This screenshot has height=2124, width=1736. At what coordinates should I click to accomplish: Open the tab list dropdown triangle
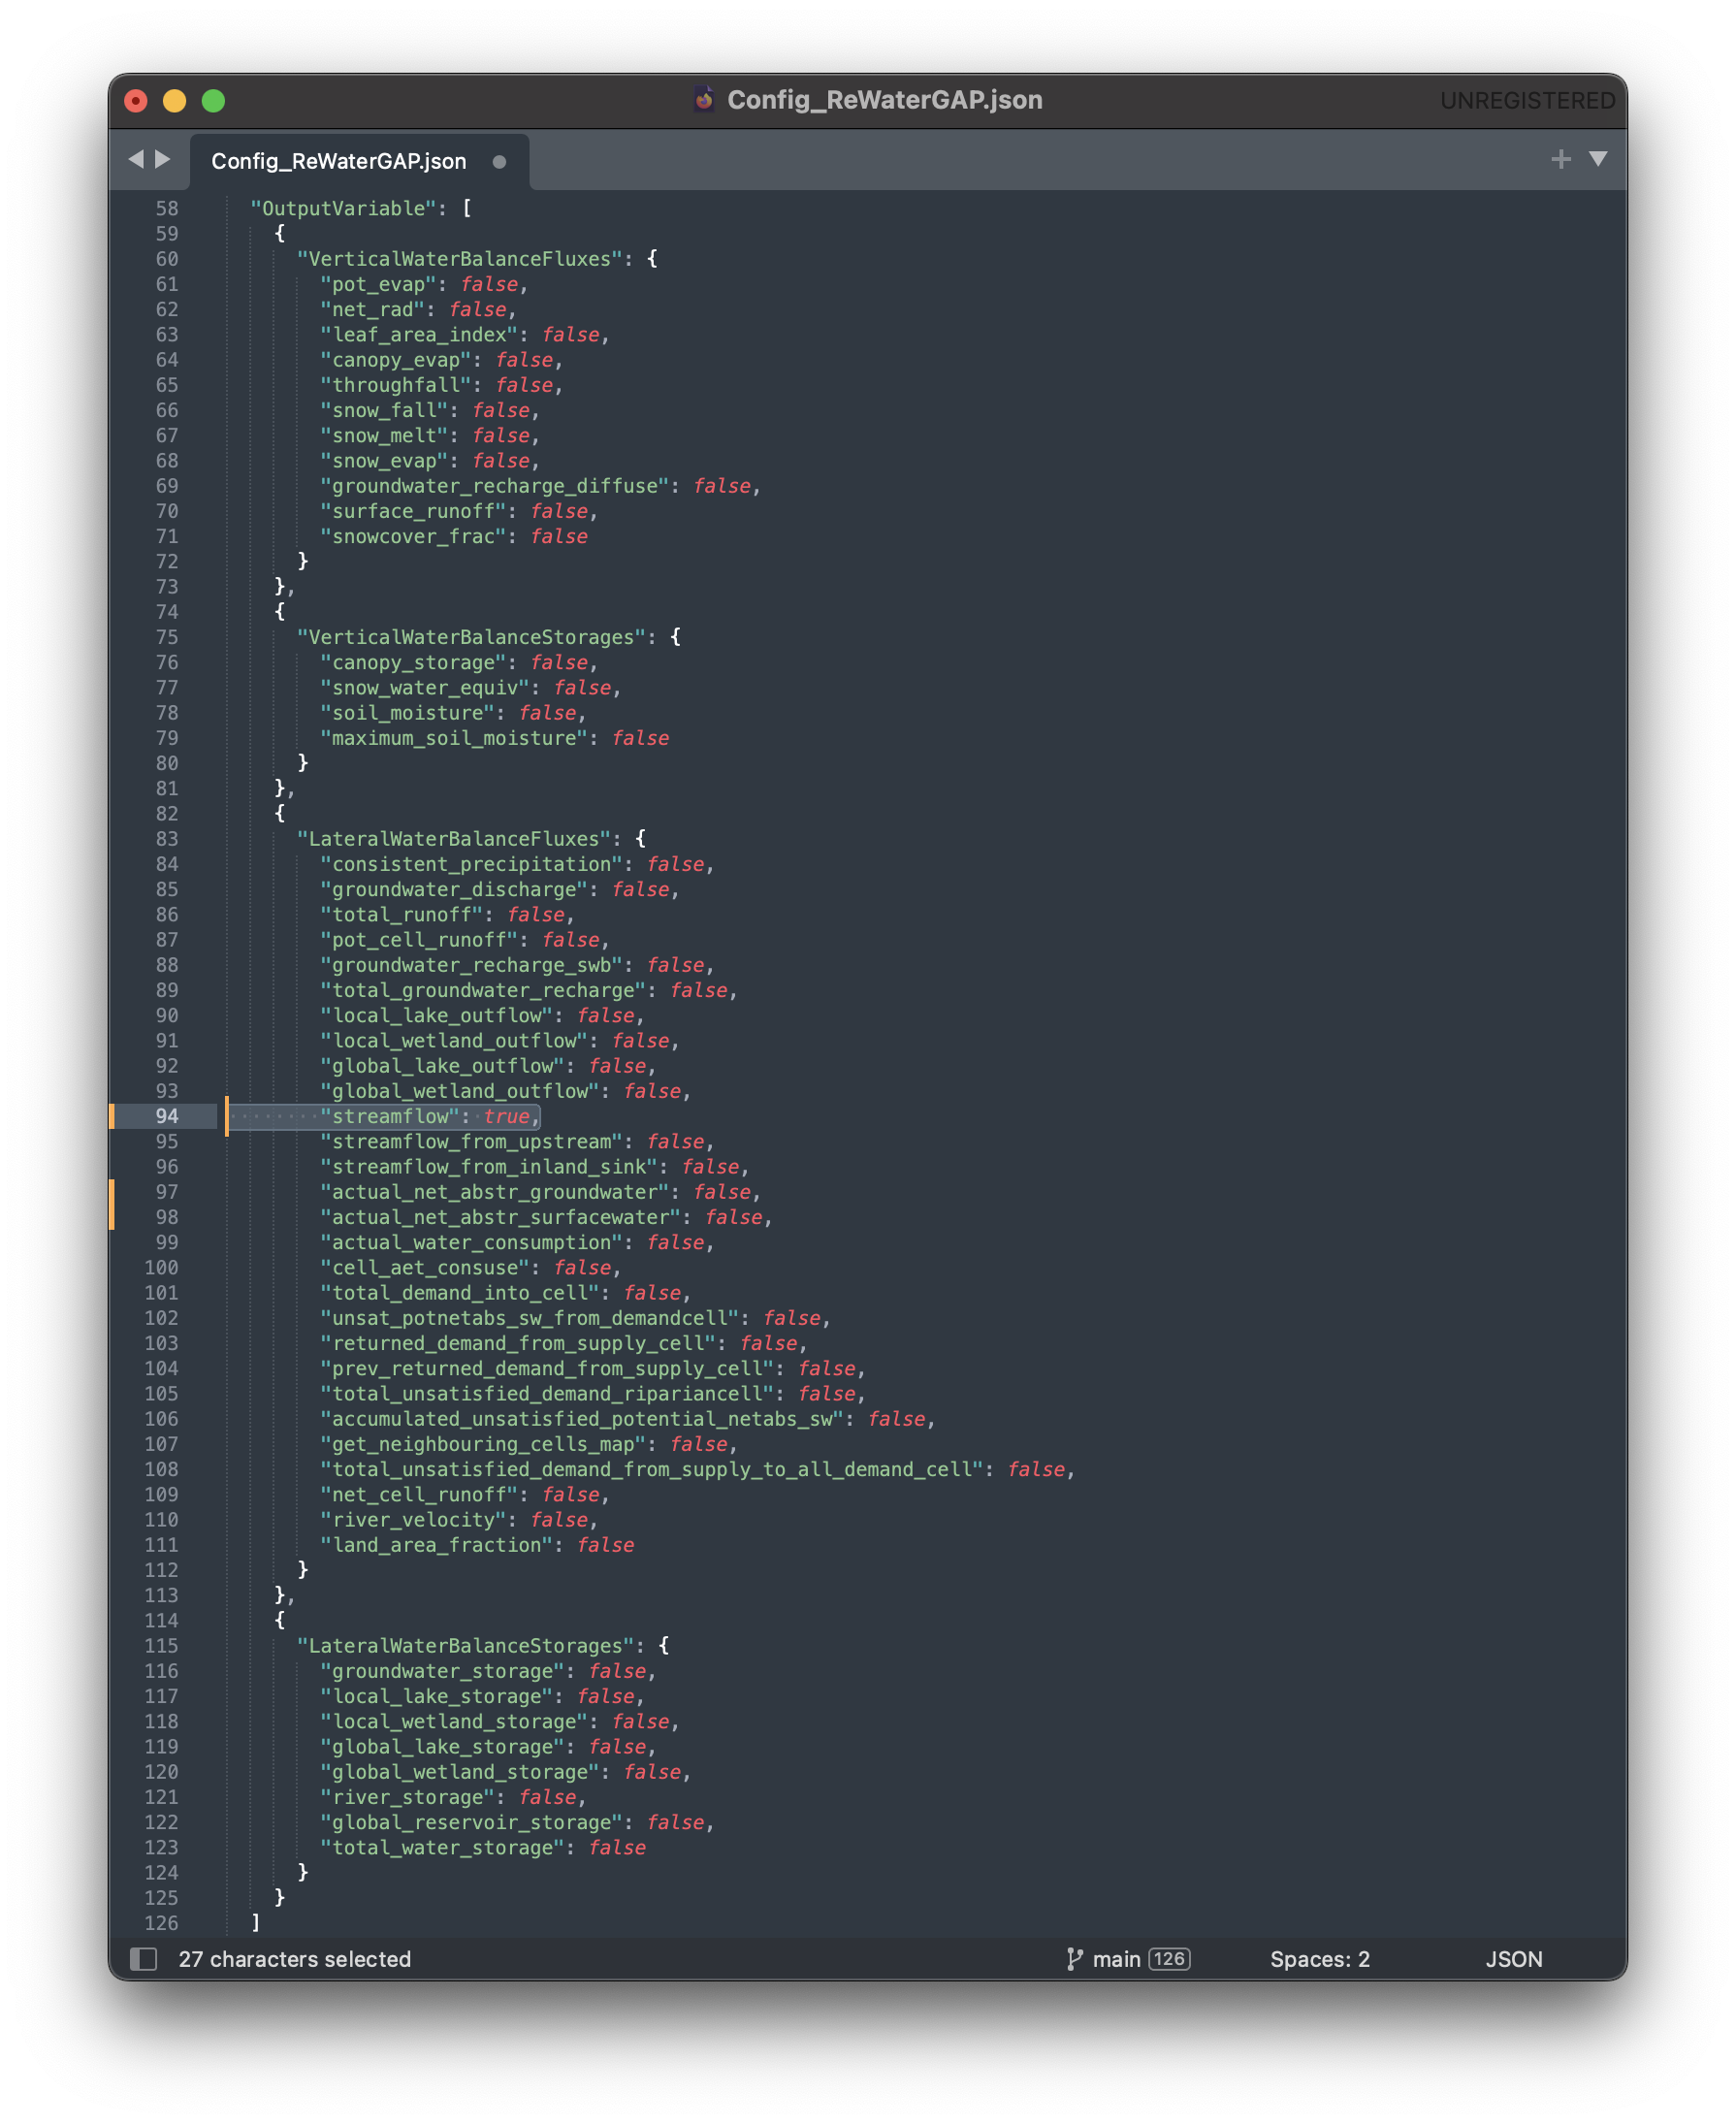pyautogui.click(x=1598, y=159)
